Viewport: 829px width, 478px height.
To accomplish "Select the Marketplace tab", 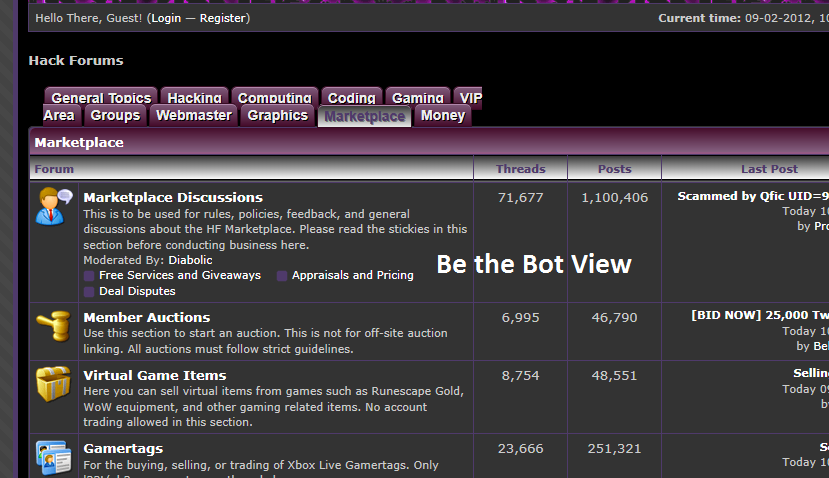I will [x=364, y=116].
